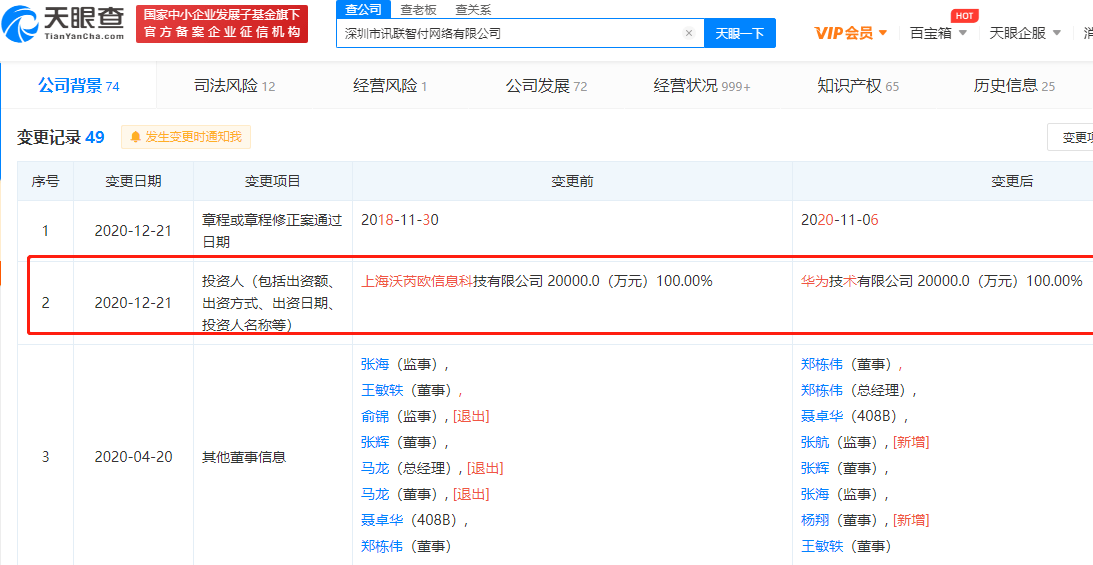Open 上海沃芮欧信息科技有限公司 link

(451, 281)
